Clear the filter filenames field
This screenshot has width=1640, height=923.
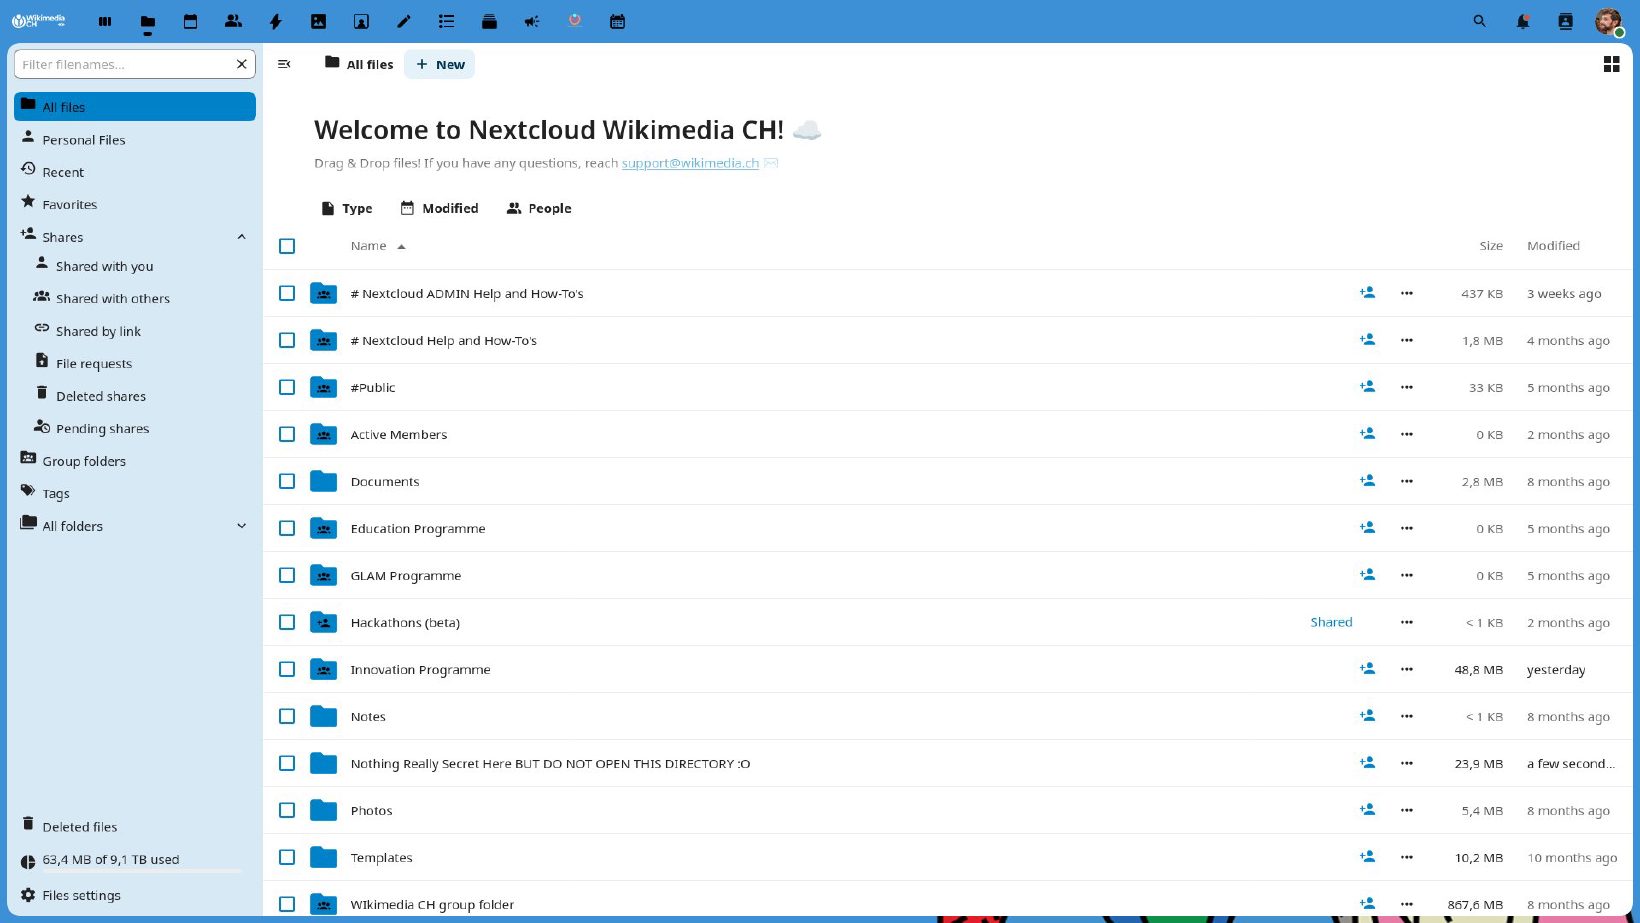pyautogui.click(x=241, y=64)
